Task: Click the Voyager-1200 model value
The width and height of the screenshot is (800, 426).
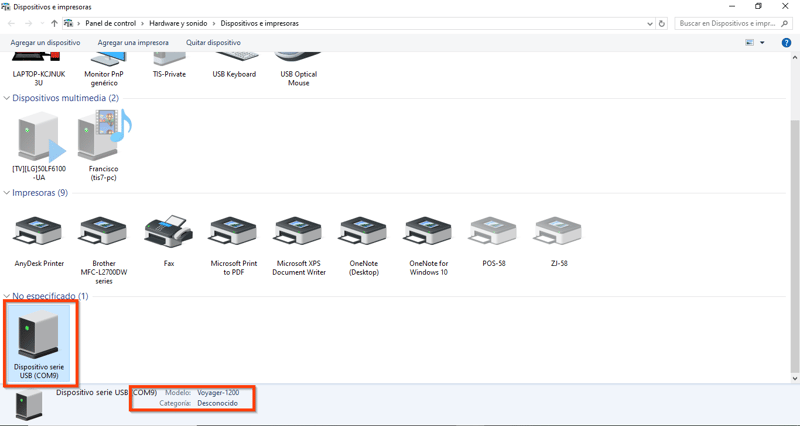Action: pyautogui.click(x=218, y=393)
